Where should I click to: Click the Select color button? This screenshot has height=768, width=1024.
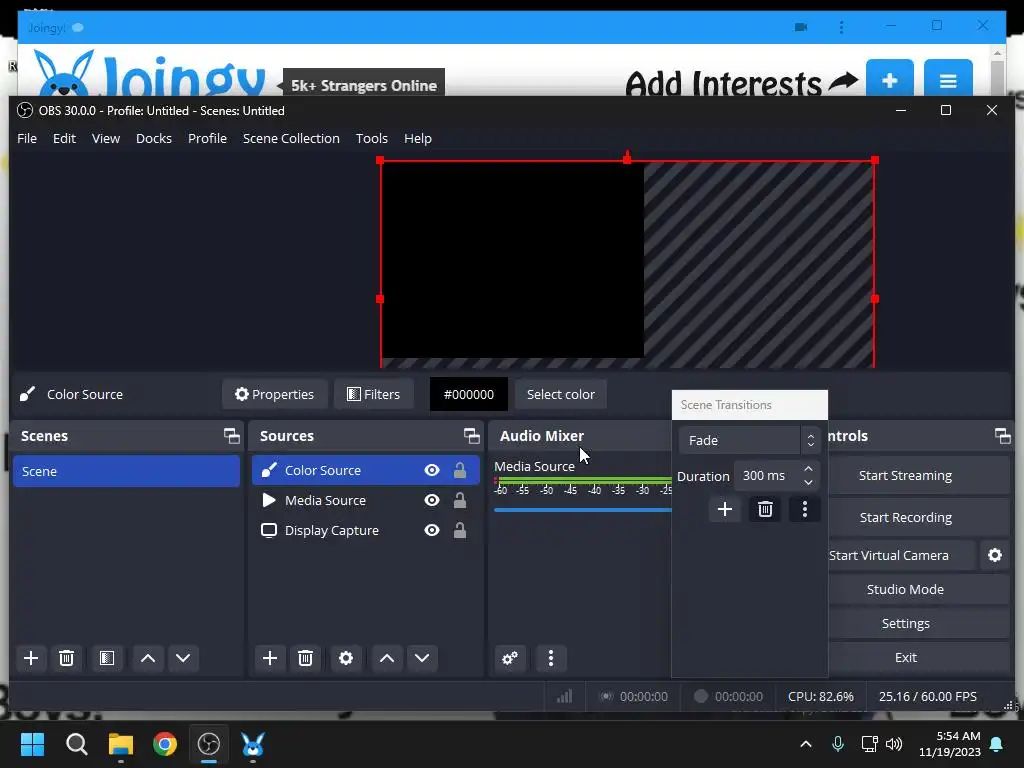pos(560,394)
